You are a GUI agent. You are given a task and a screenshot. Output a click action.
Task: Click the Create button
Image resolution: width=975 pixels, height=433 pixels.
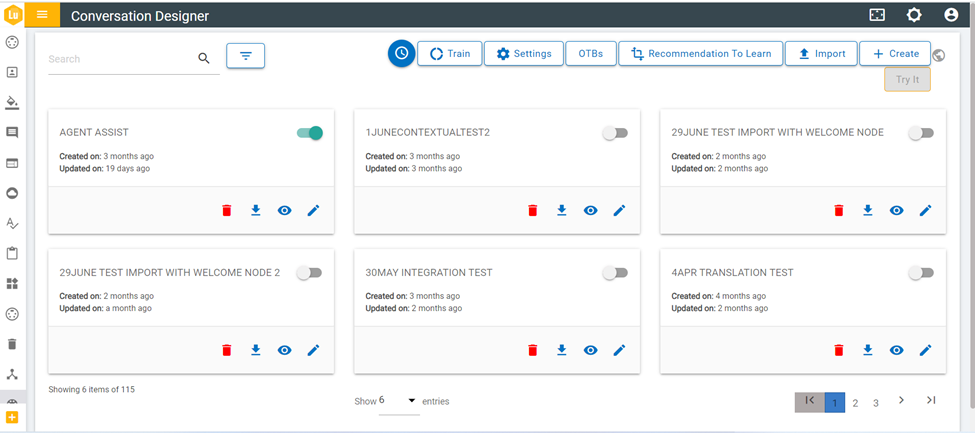pos(895,54)
